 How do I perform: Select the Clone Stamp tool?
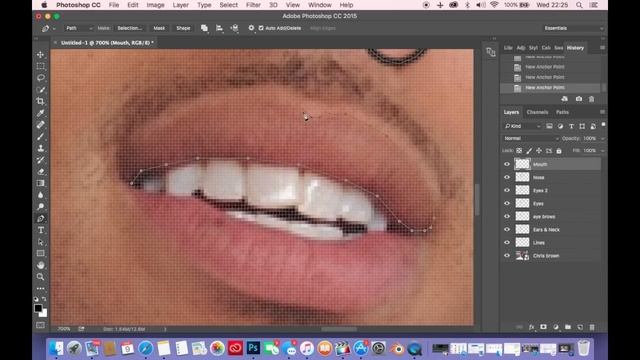coord(40,148)
